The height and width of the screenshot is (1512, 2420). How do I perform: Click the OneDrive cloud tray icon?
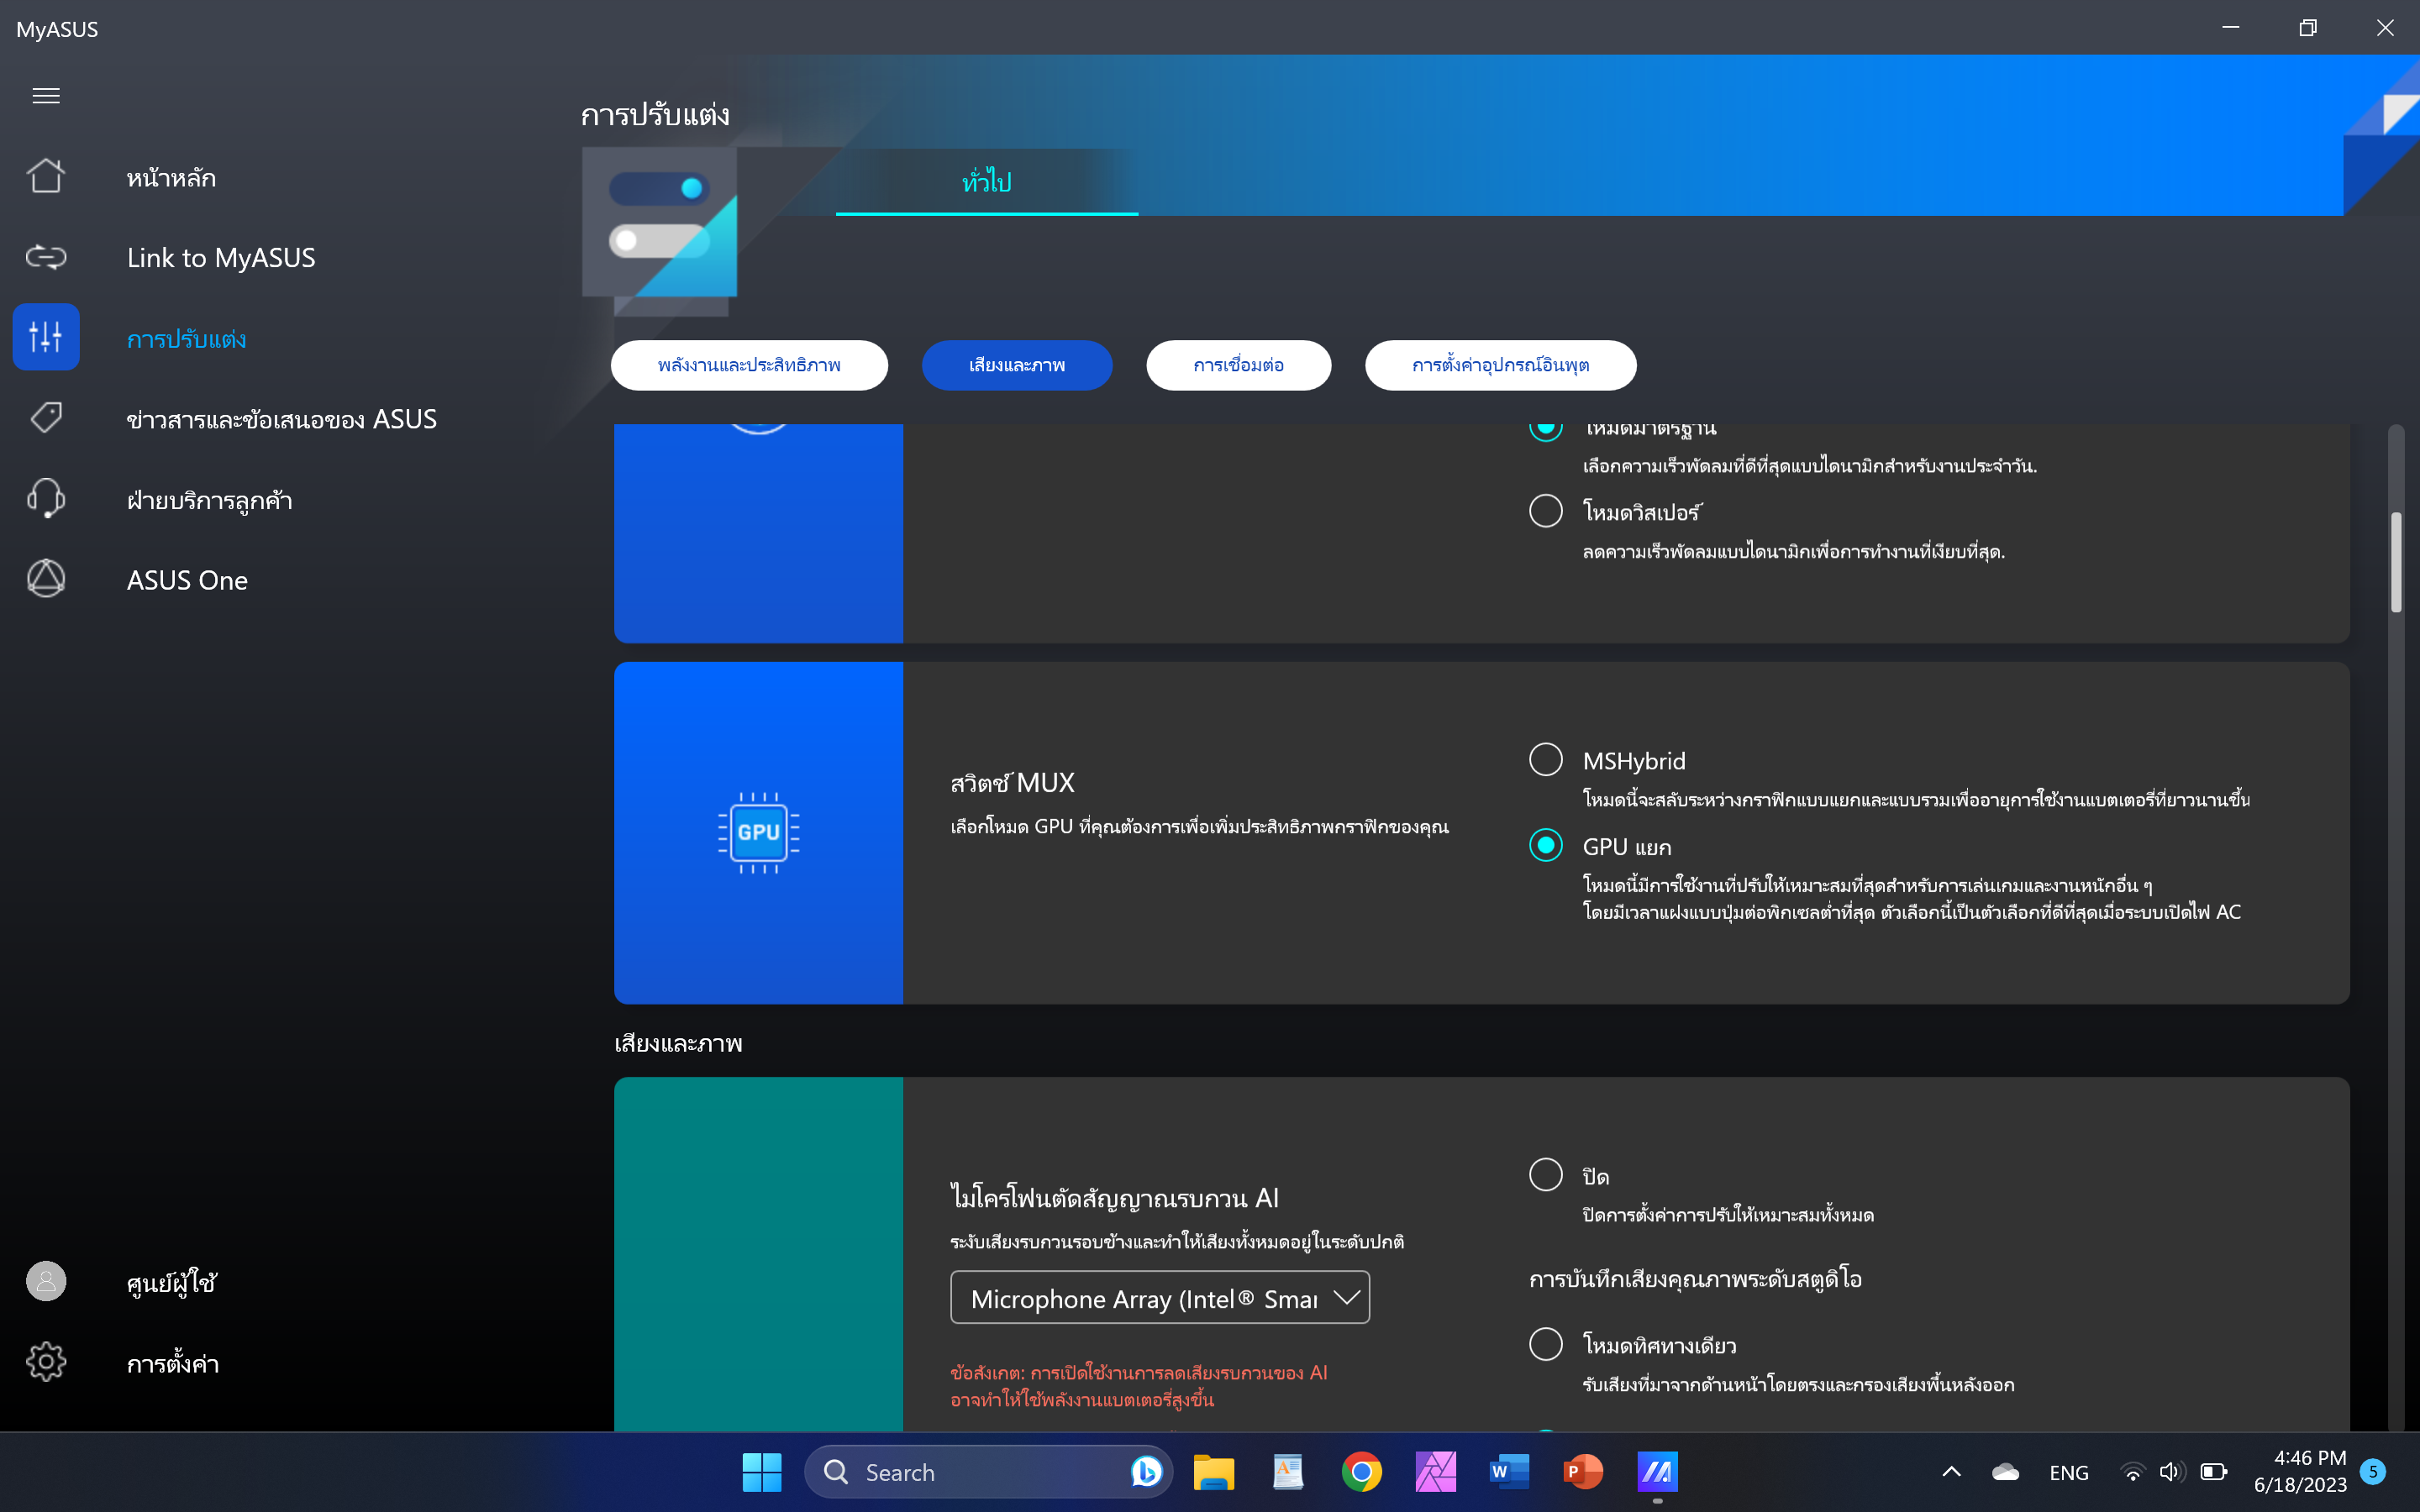click(2005, 1472)
